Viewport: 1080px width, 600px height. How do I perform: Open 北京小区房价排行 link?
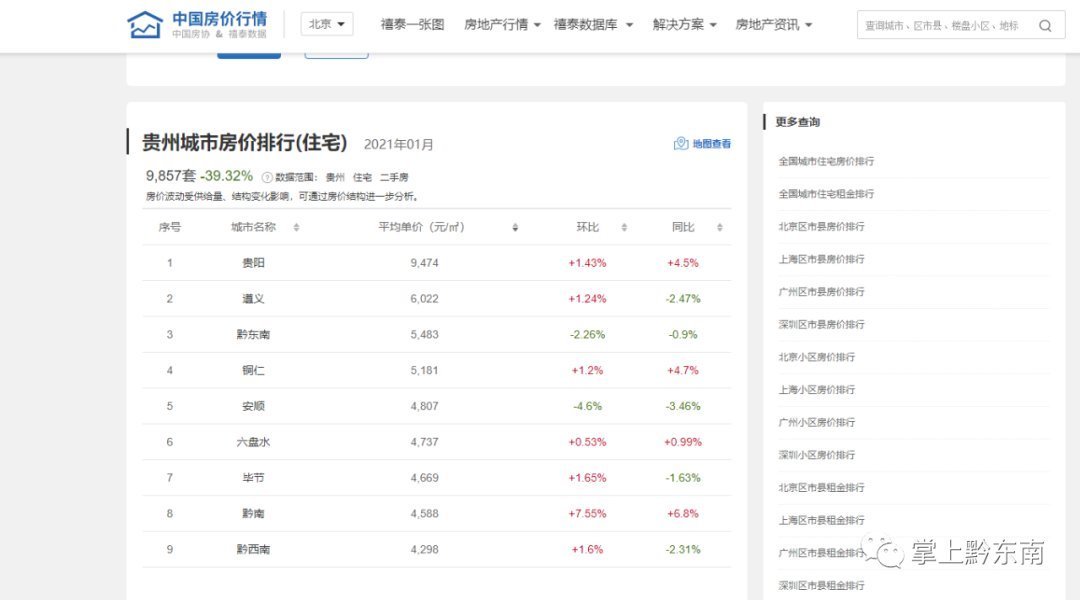pyautogui.click(x=816, y=357)
